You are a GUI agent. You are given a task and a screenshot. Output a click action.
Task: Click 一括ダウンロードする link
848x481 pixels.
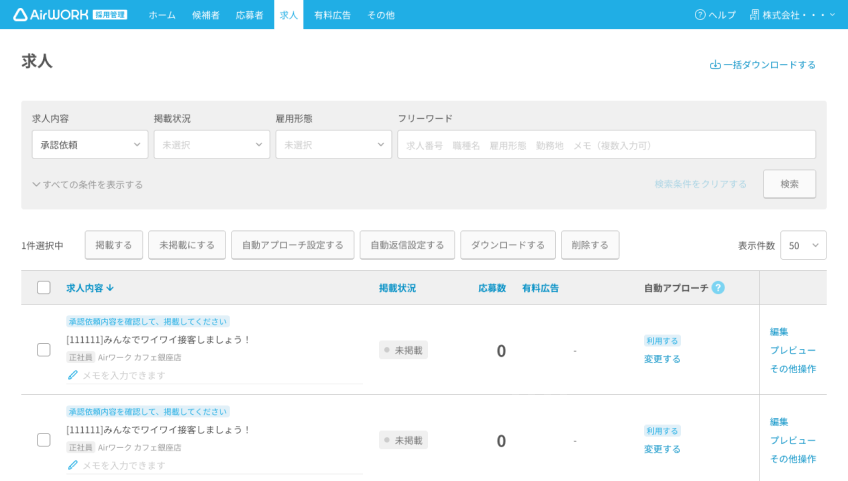(763, 64)
